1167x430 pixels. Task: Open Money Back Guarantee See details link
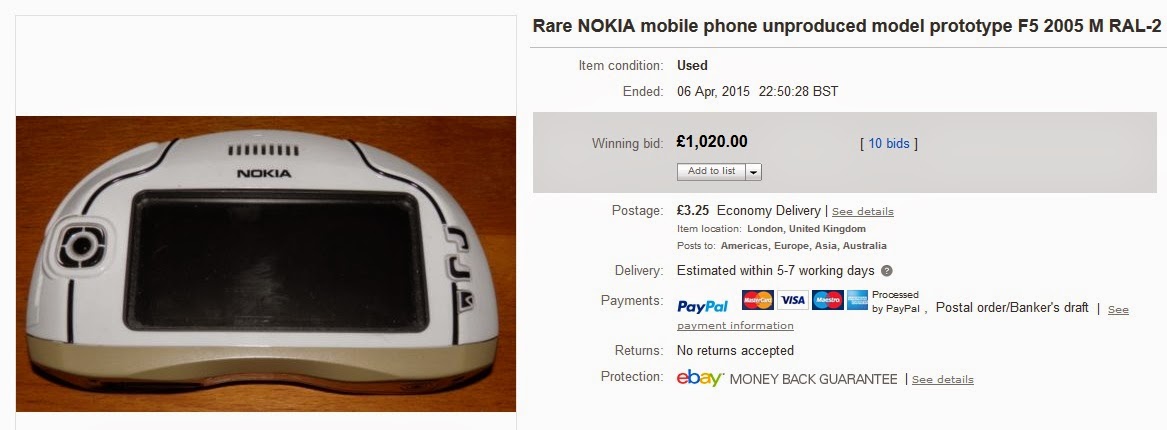(x=942, y=380)
